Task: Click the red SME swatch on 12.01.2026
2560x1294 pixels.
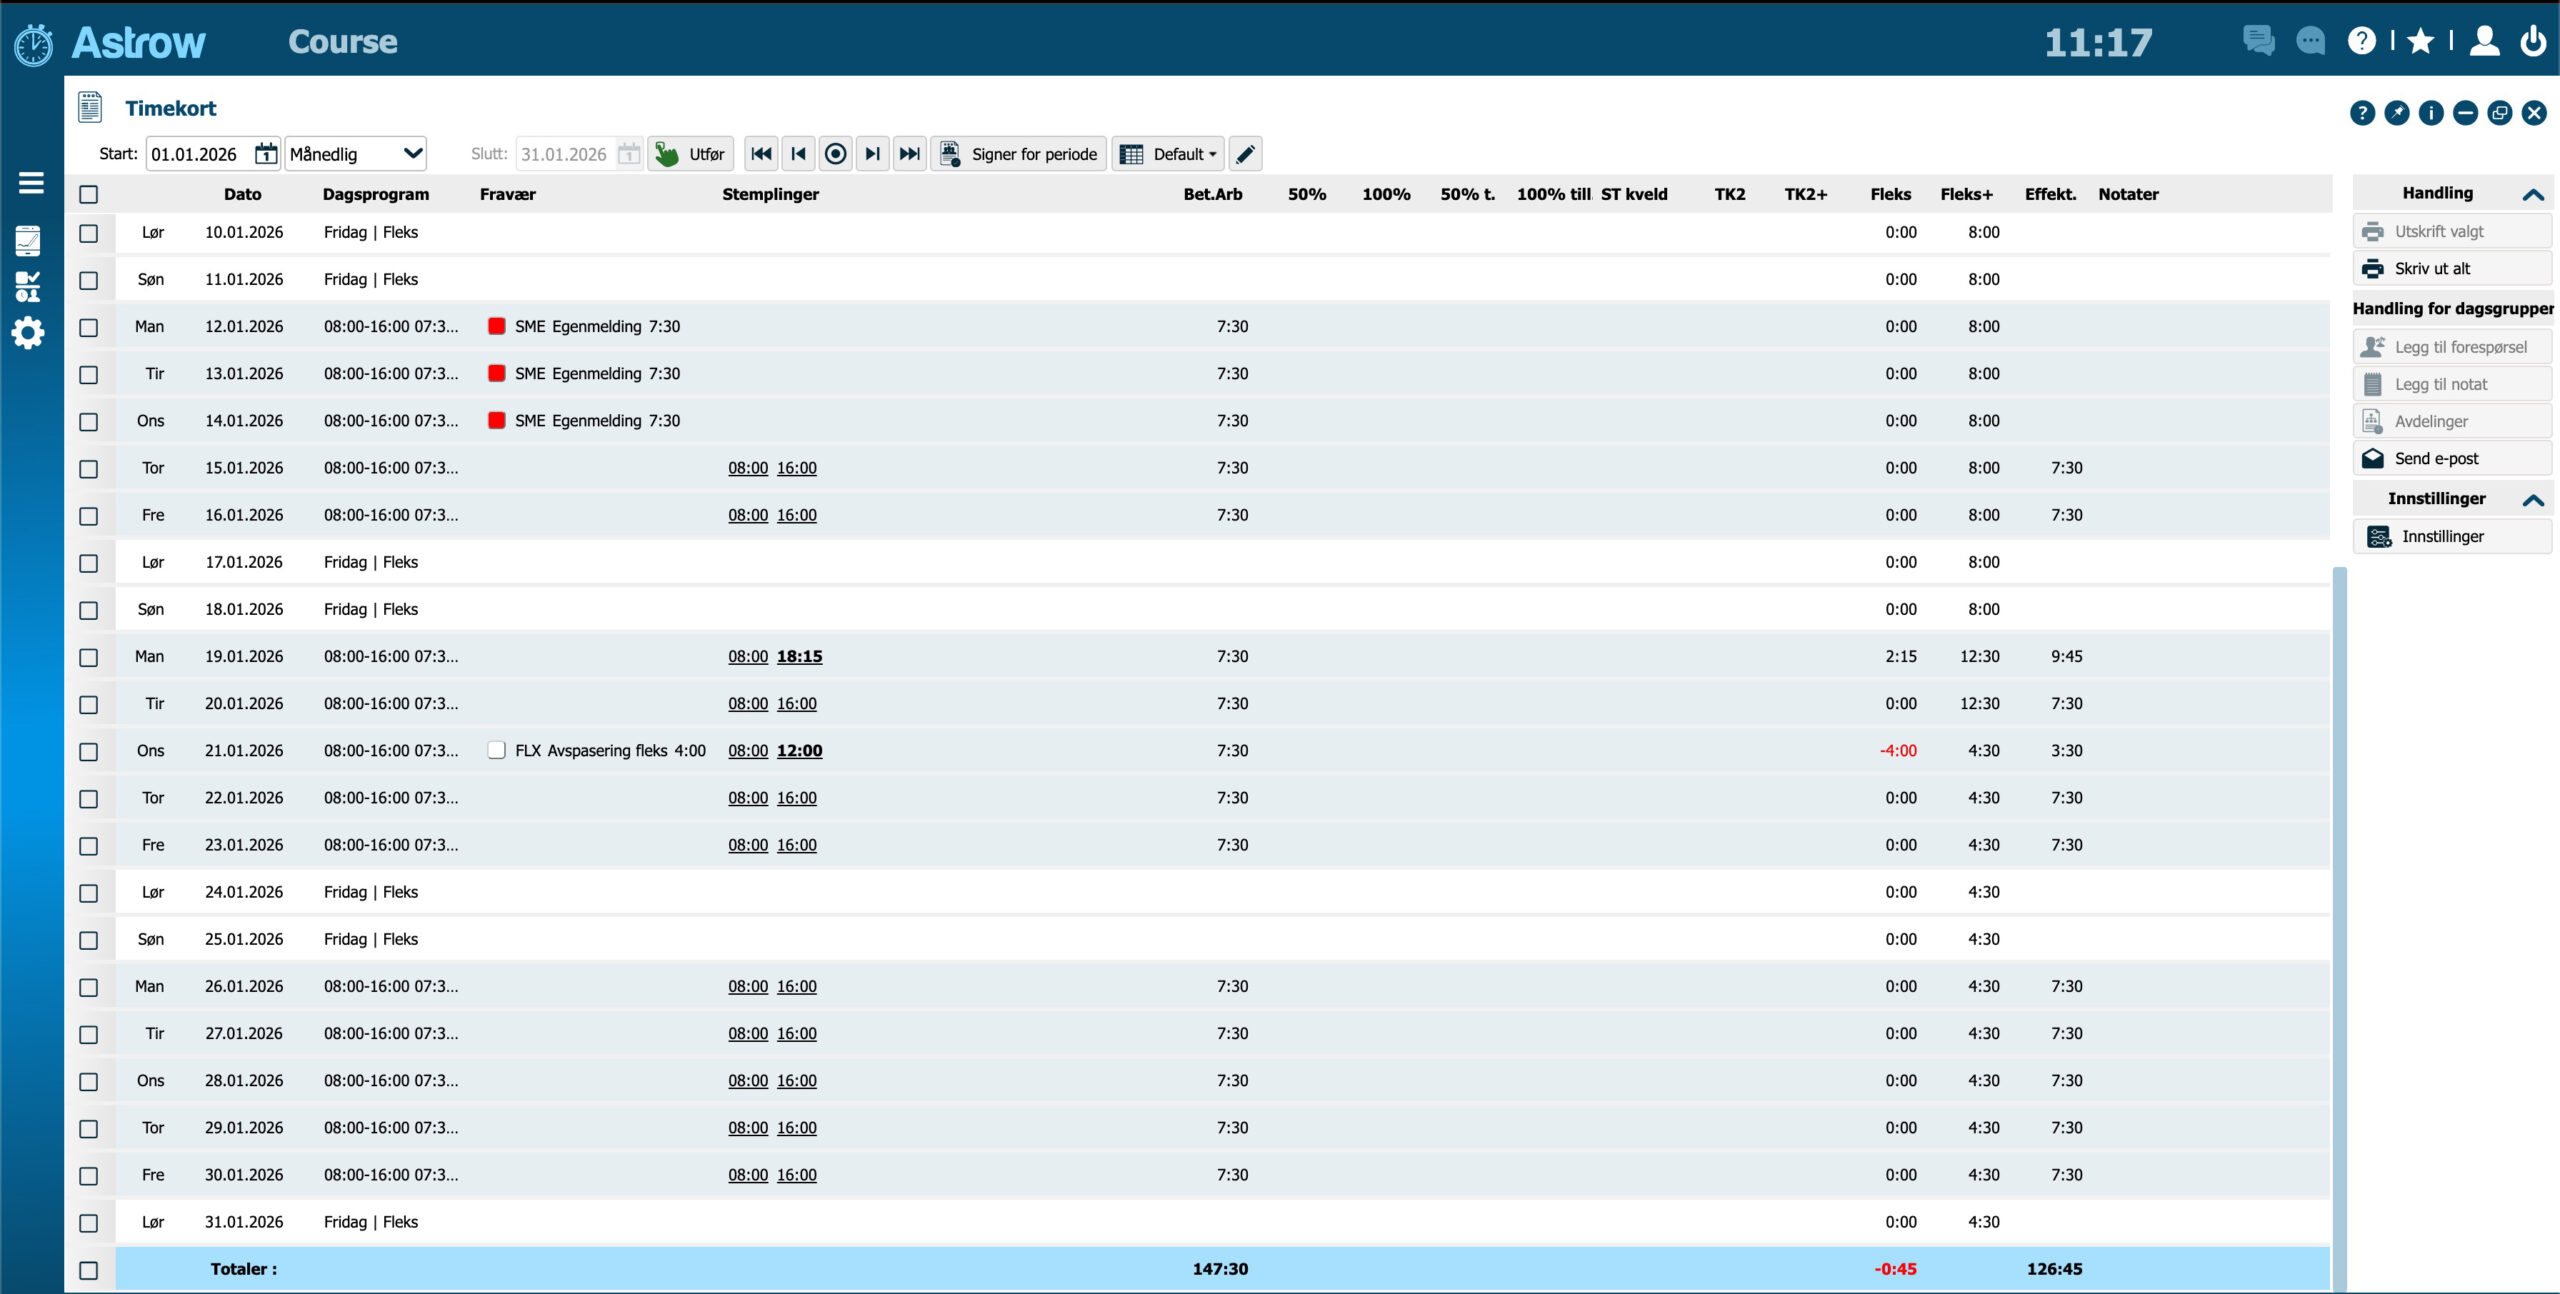Action: pyautogui.click(x=496, y=326)
